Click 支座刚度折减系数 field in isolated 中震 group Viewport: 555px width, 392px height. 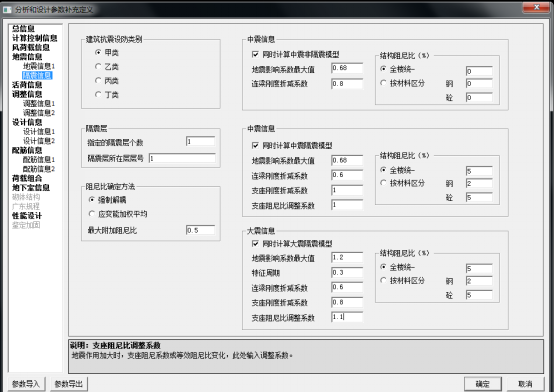click(347, 190)
